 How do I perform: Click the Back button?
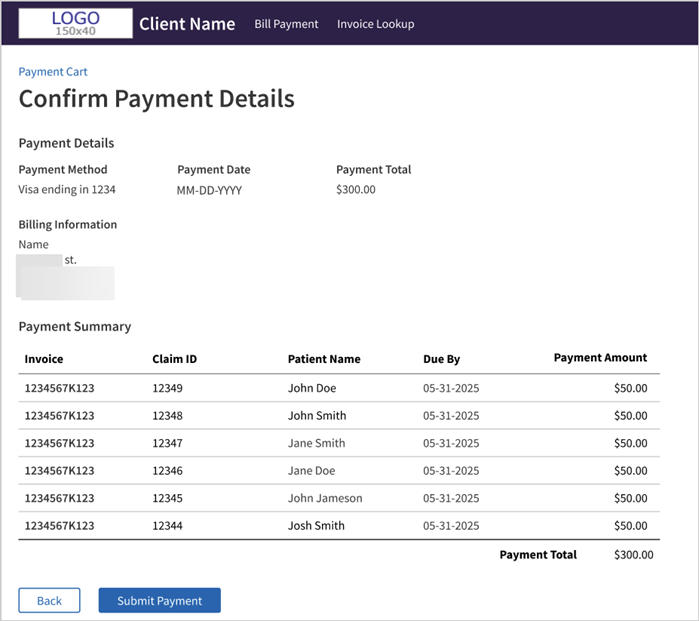(49, 600)
